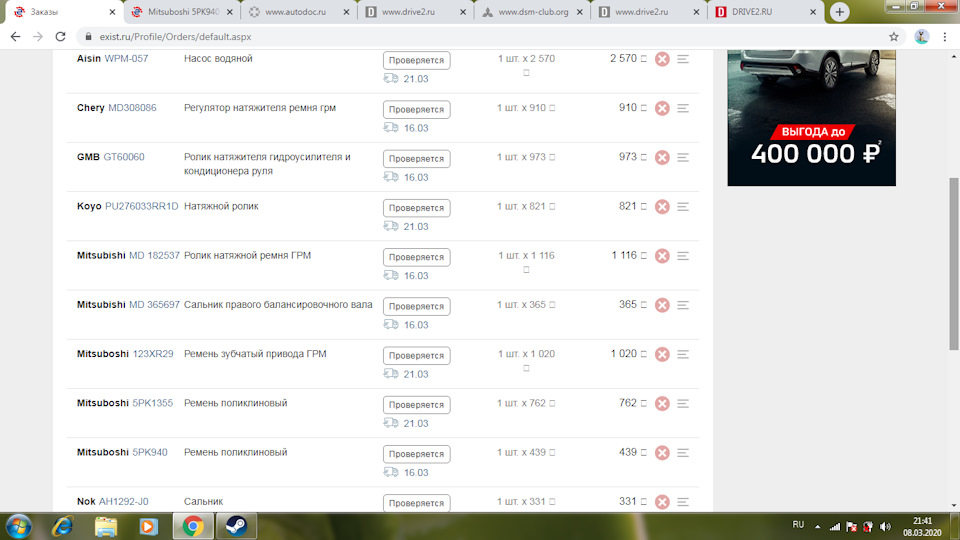This screenshot has height=540, width=960.
Task: Click the delivery truck icon in the GMB GT60060 row
Action: pyautogui.click(x=391, y=176)
